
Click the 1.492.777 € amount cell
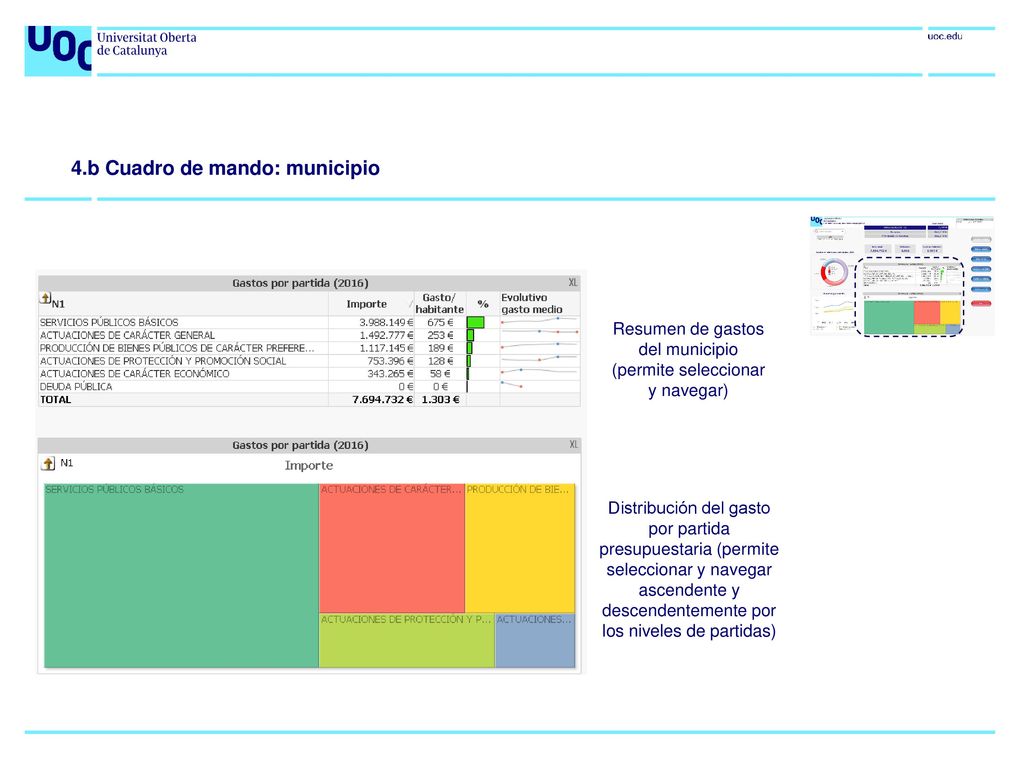click(x=386, y=335)
